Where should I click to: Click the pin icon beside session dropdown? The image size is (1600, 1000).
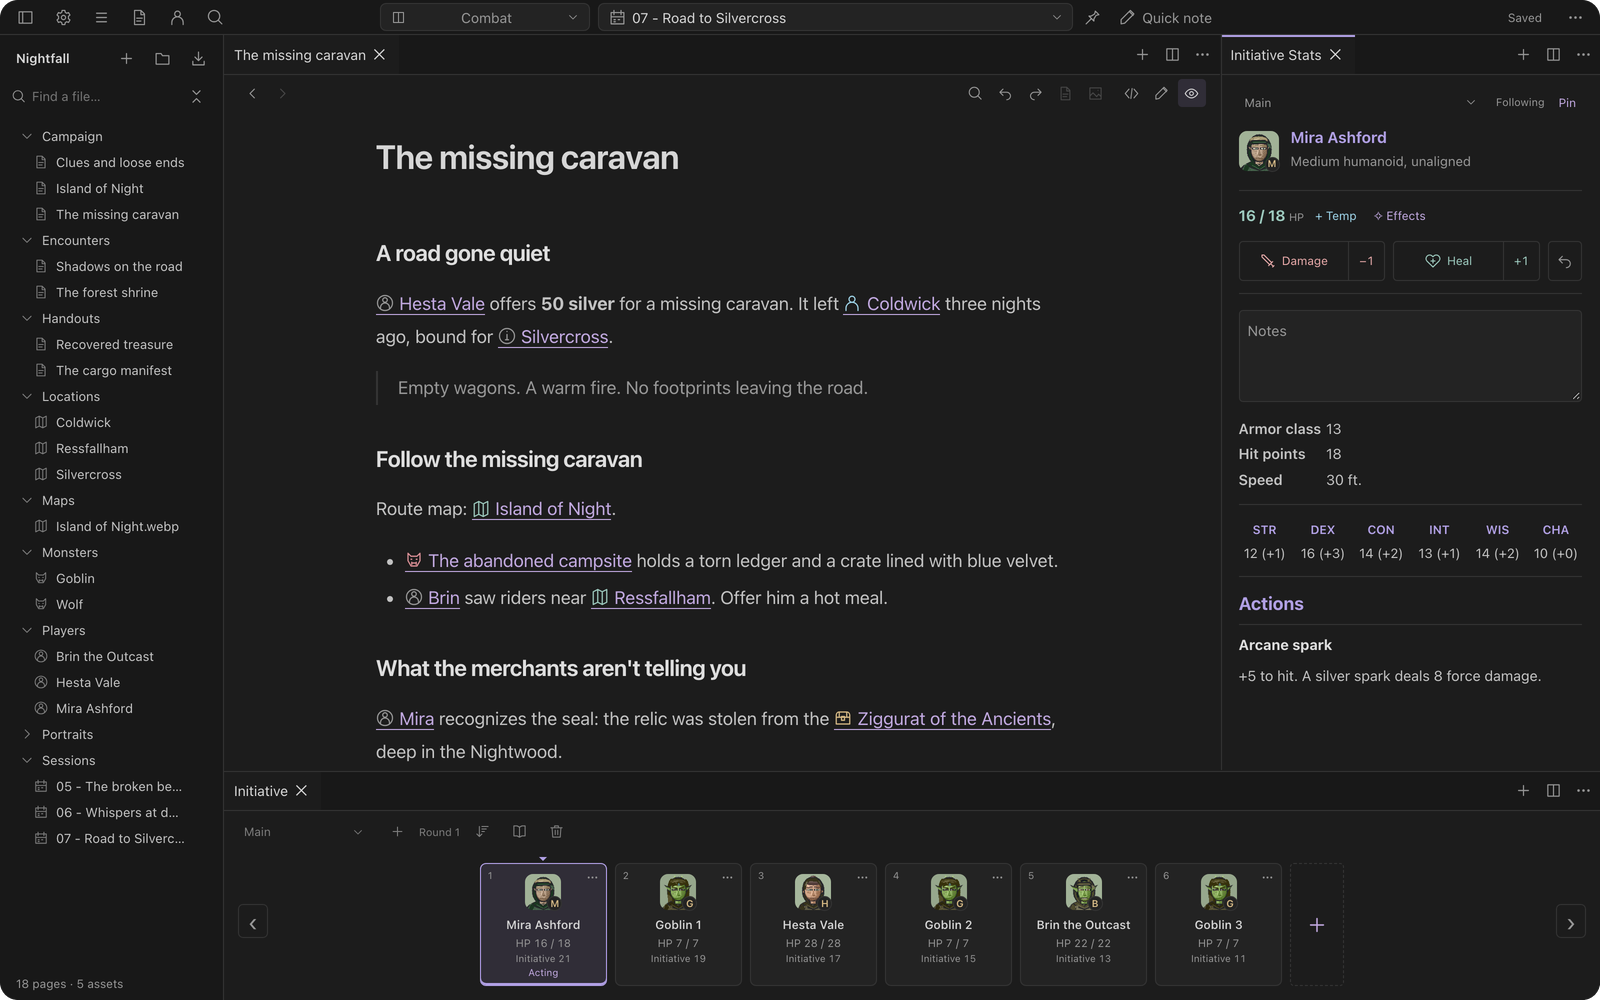(1092, 17)
